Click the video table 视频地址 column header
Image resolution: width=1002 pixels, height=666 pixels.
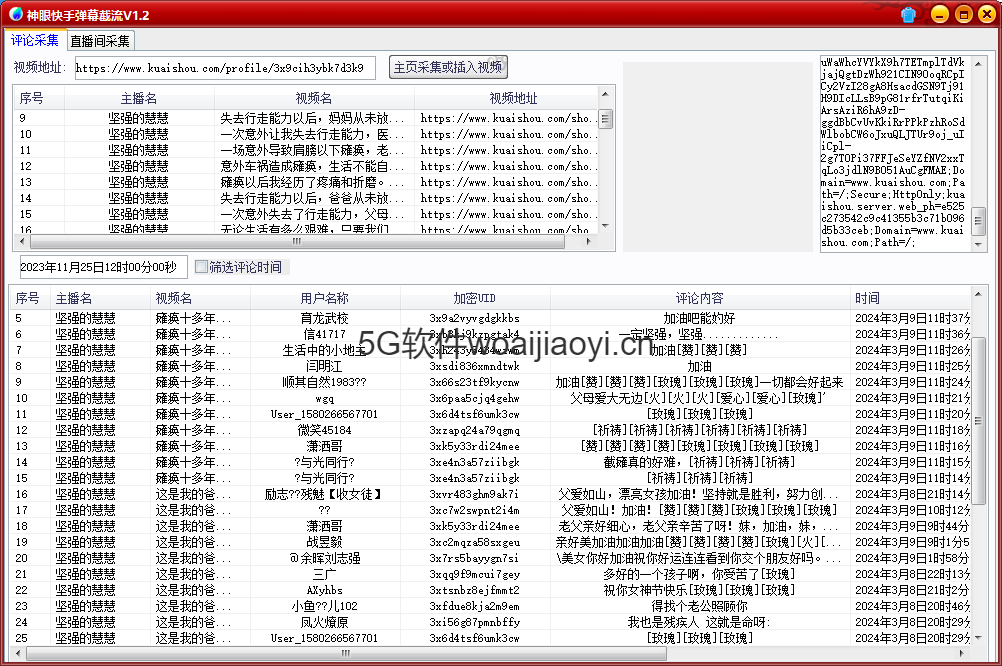click(507, 98)
